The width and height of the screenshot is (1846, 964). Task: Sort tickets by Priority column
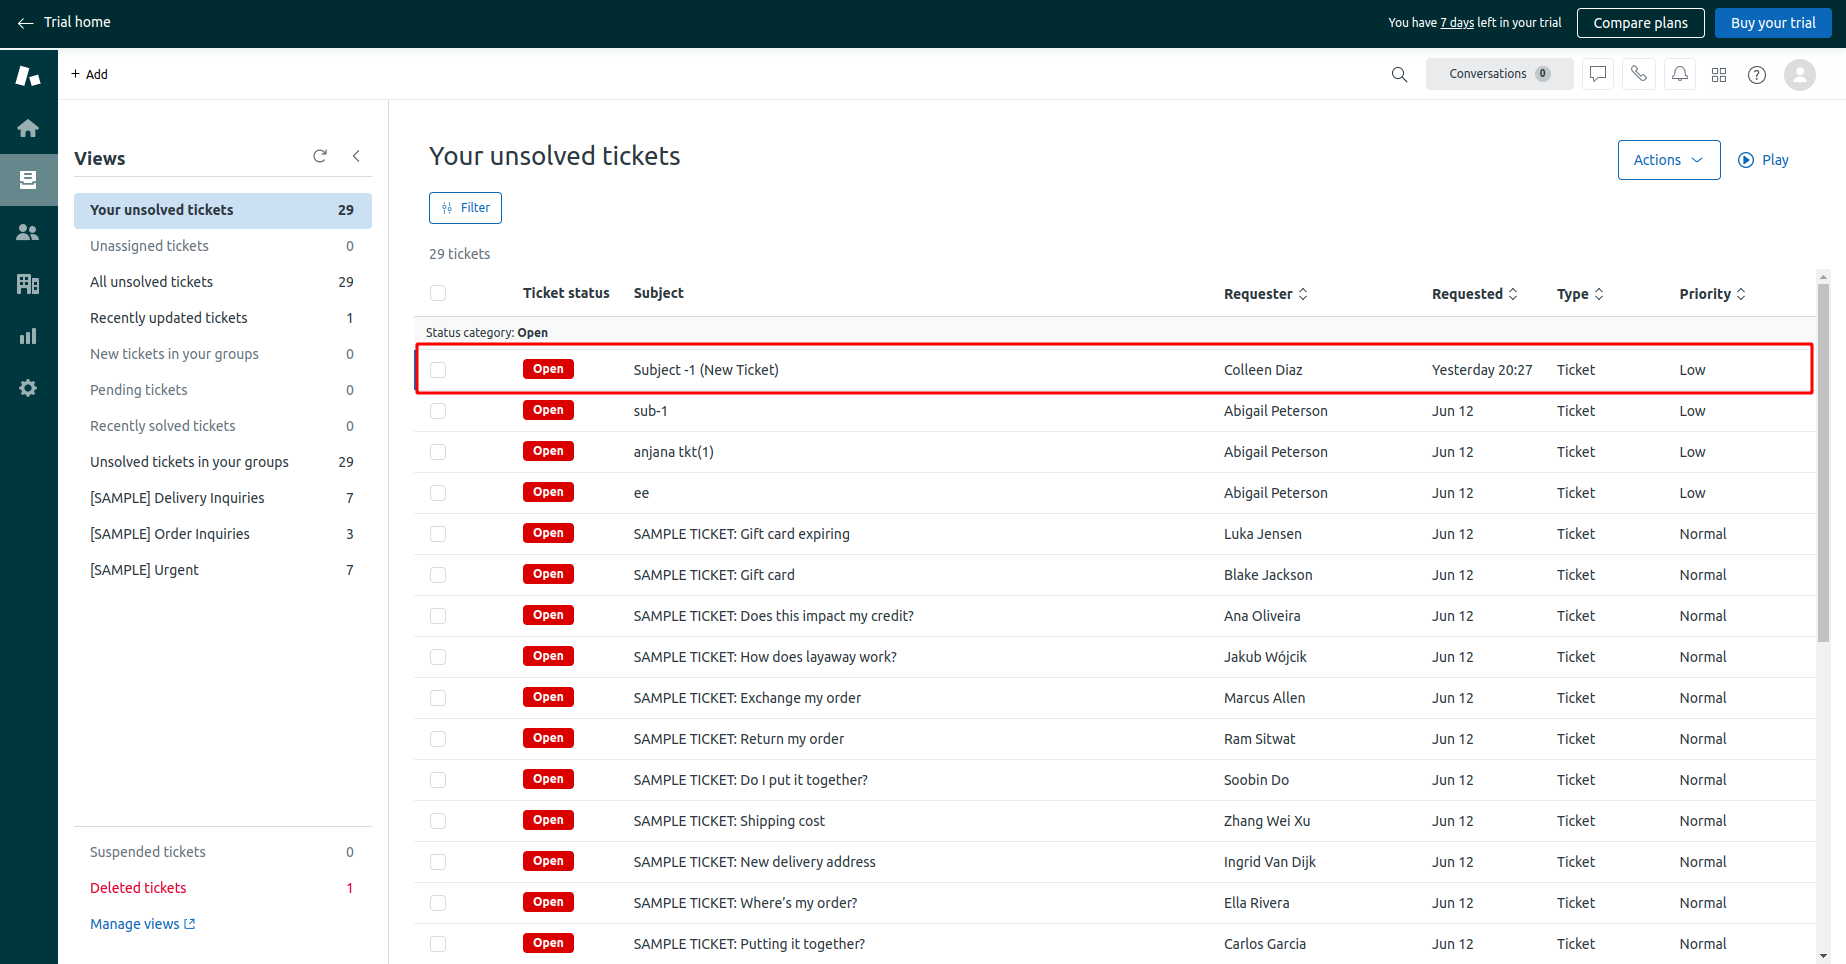pos(1712,294)
